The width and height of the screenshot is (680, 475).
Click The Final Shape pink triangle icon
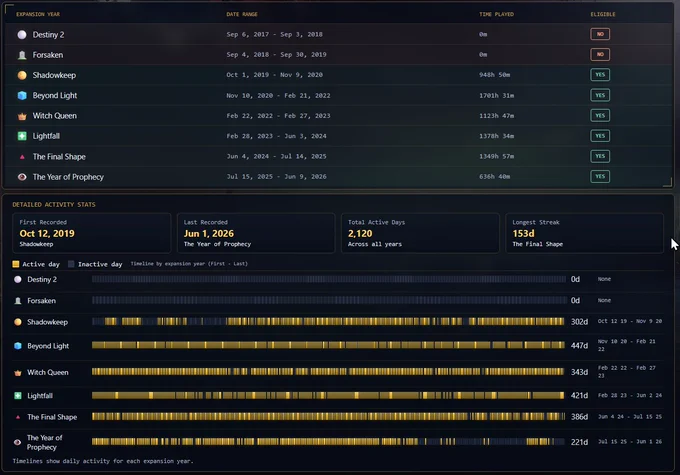(x=22, y=157)
